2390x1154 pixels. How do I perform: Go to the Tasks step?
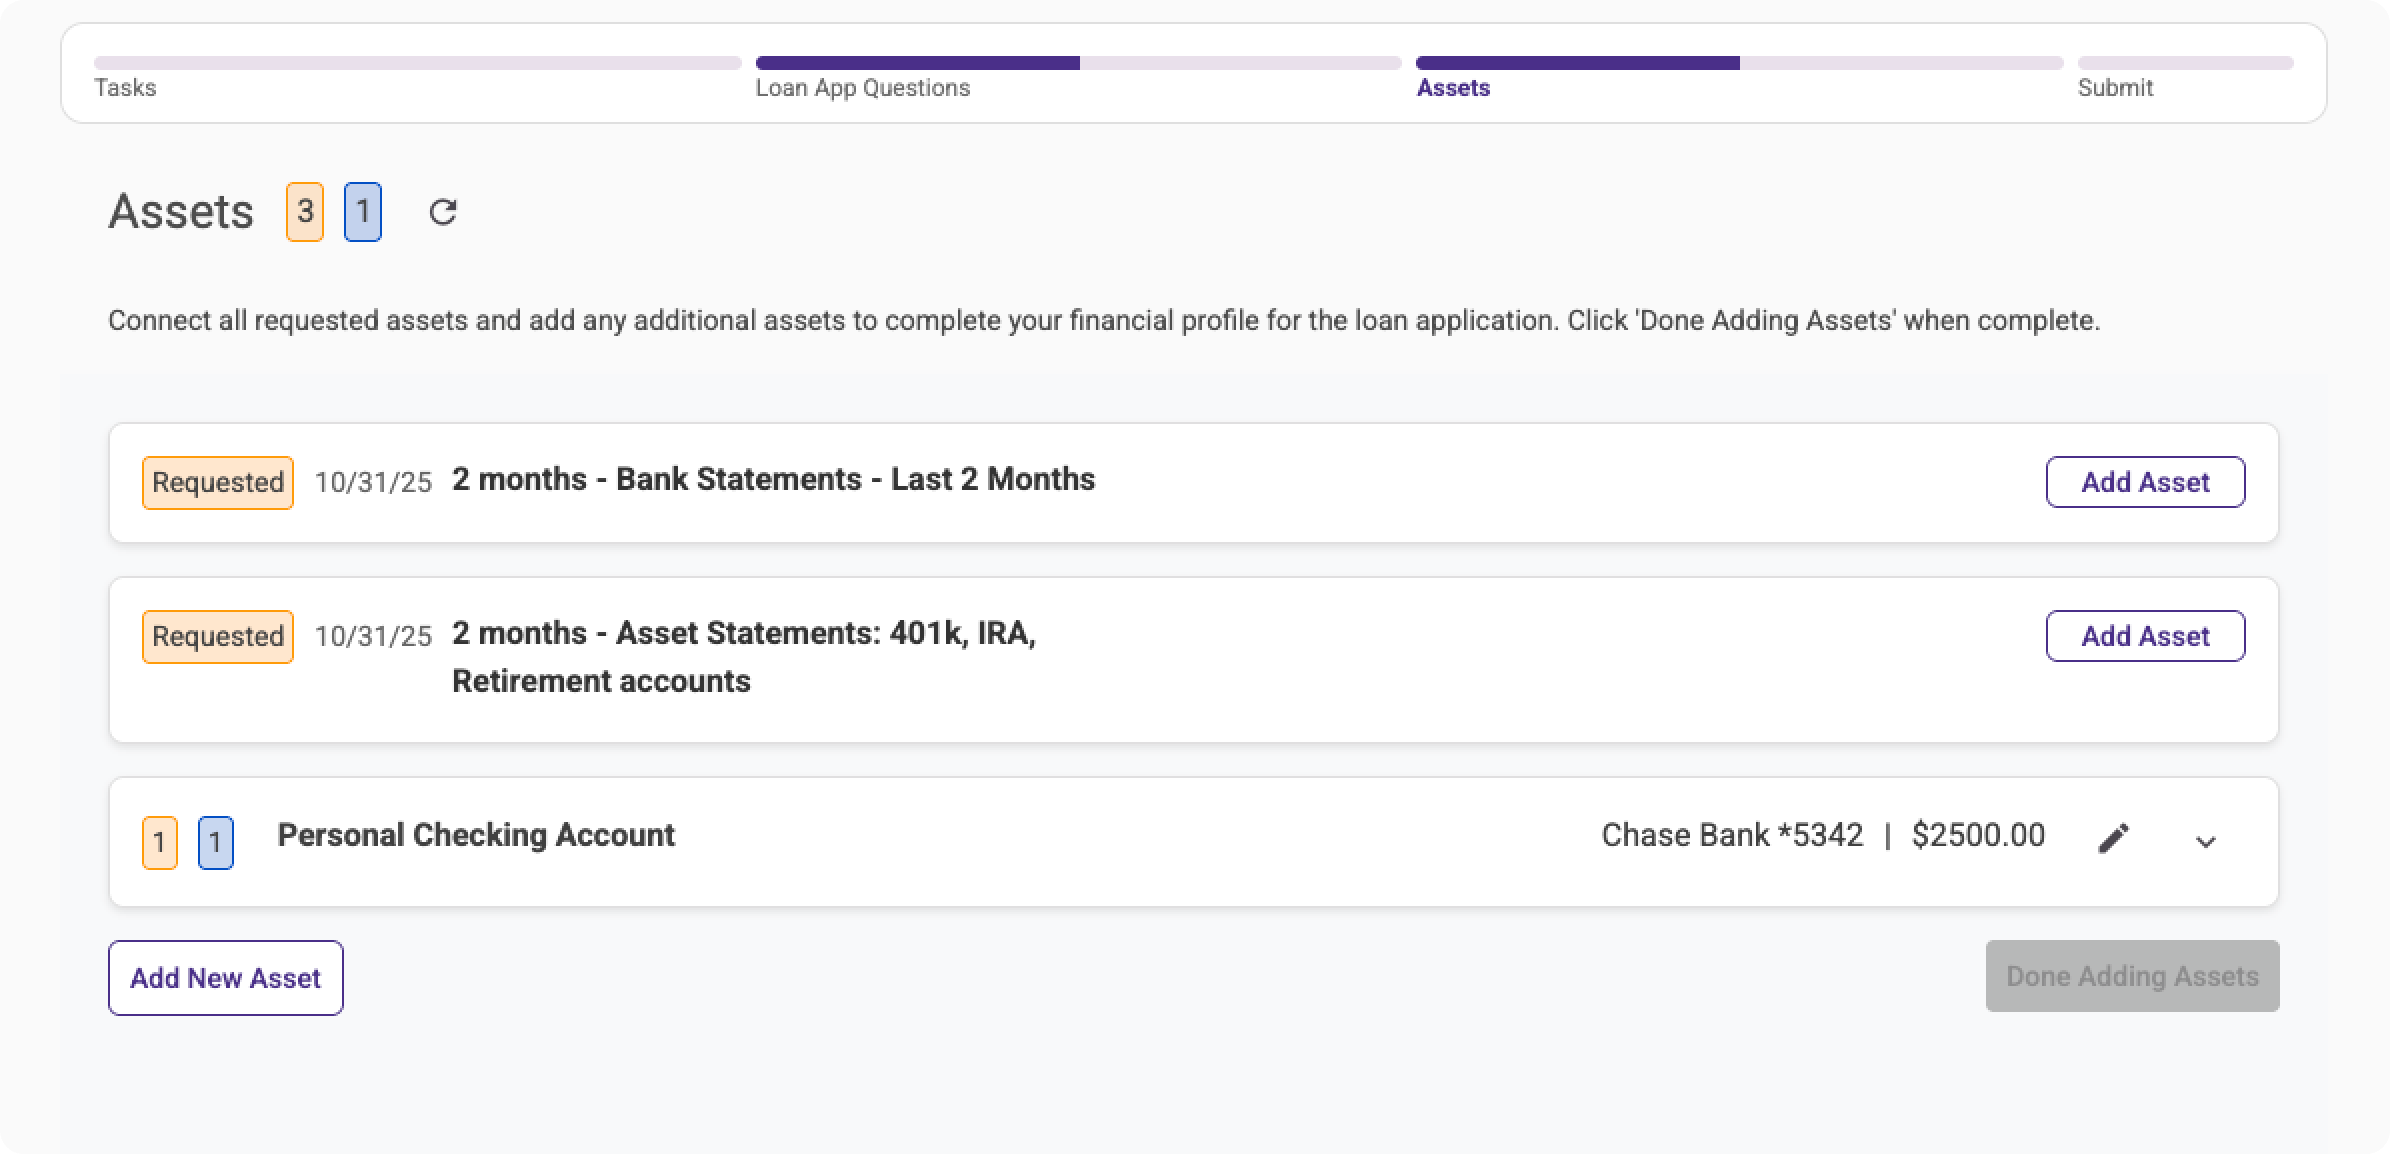coord(125,88)
